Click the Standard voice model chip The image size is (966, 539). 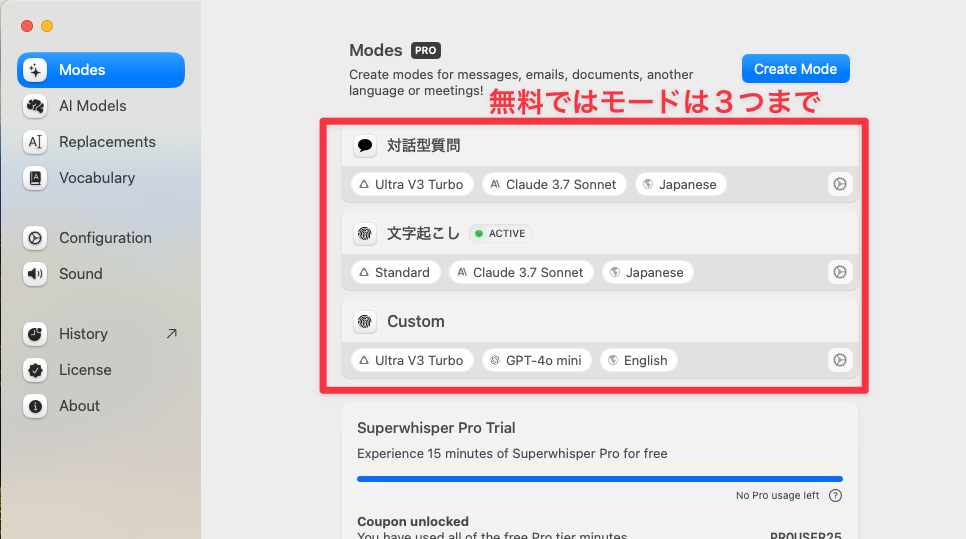click(396, 272)
